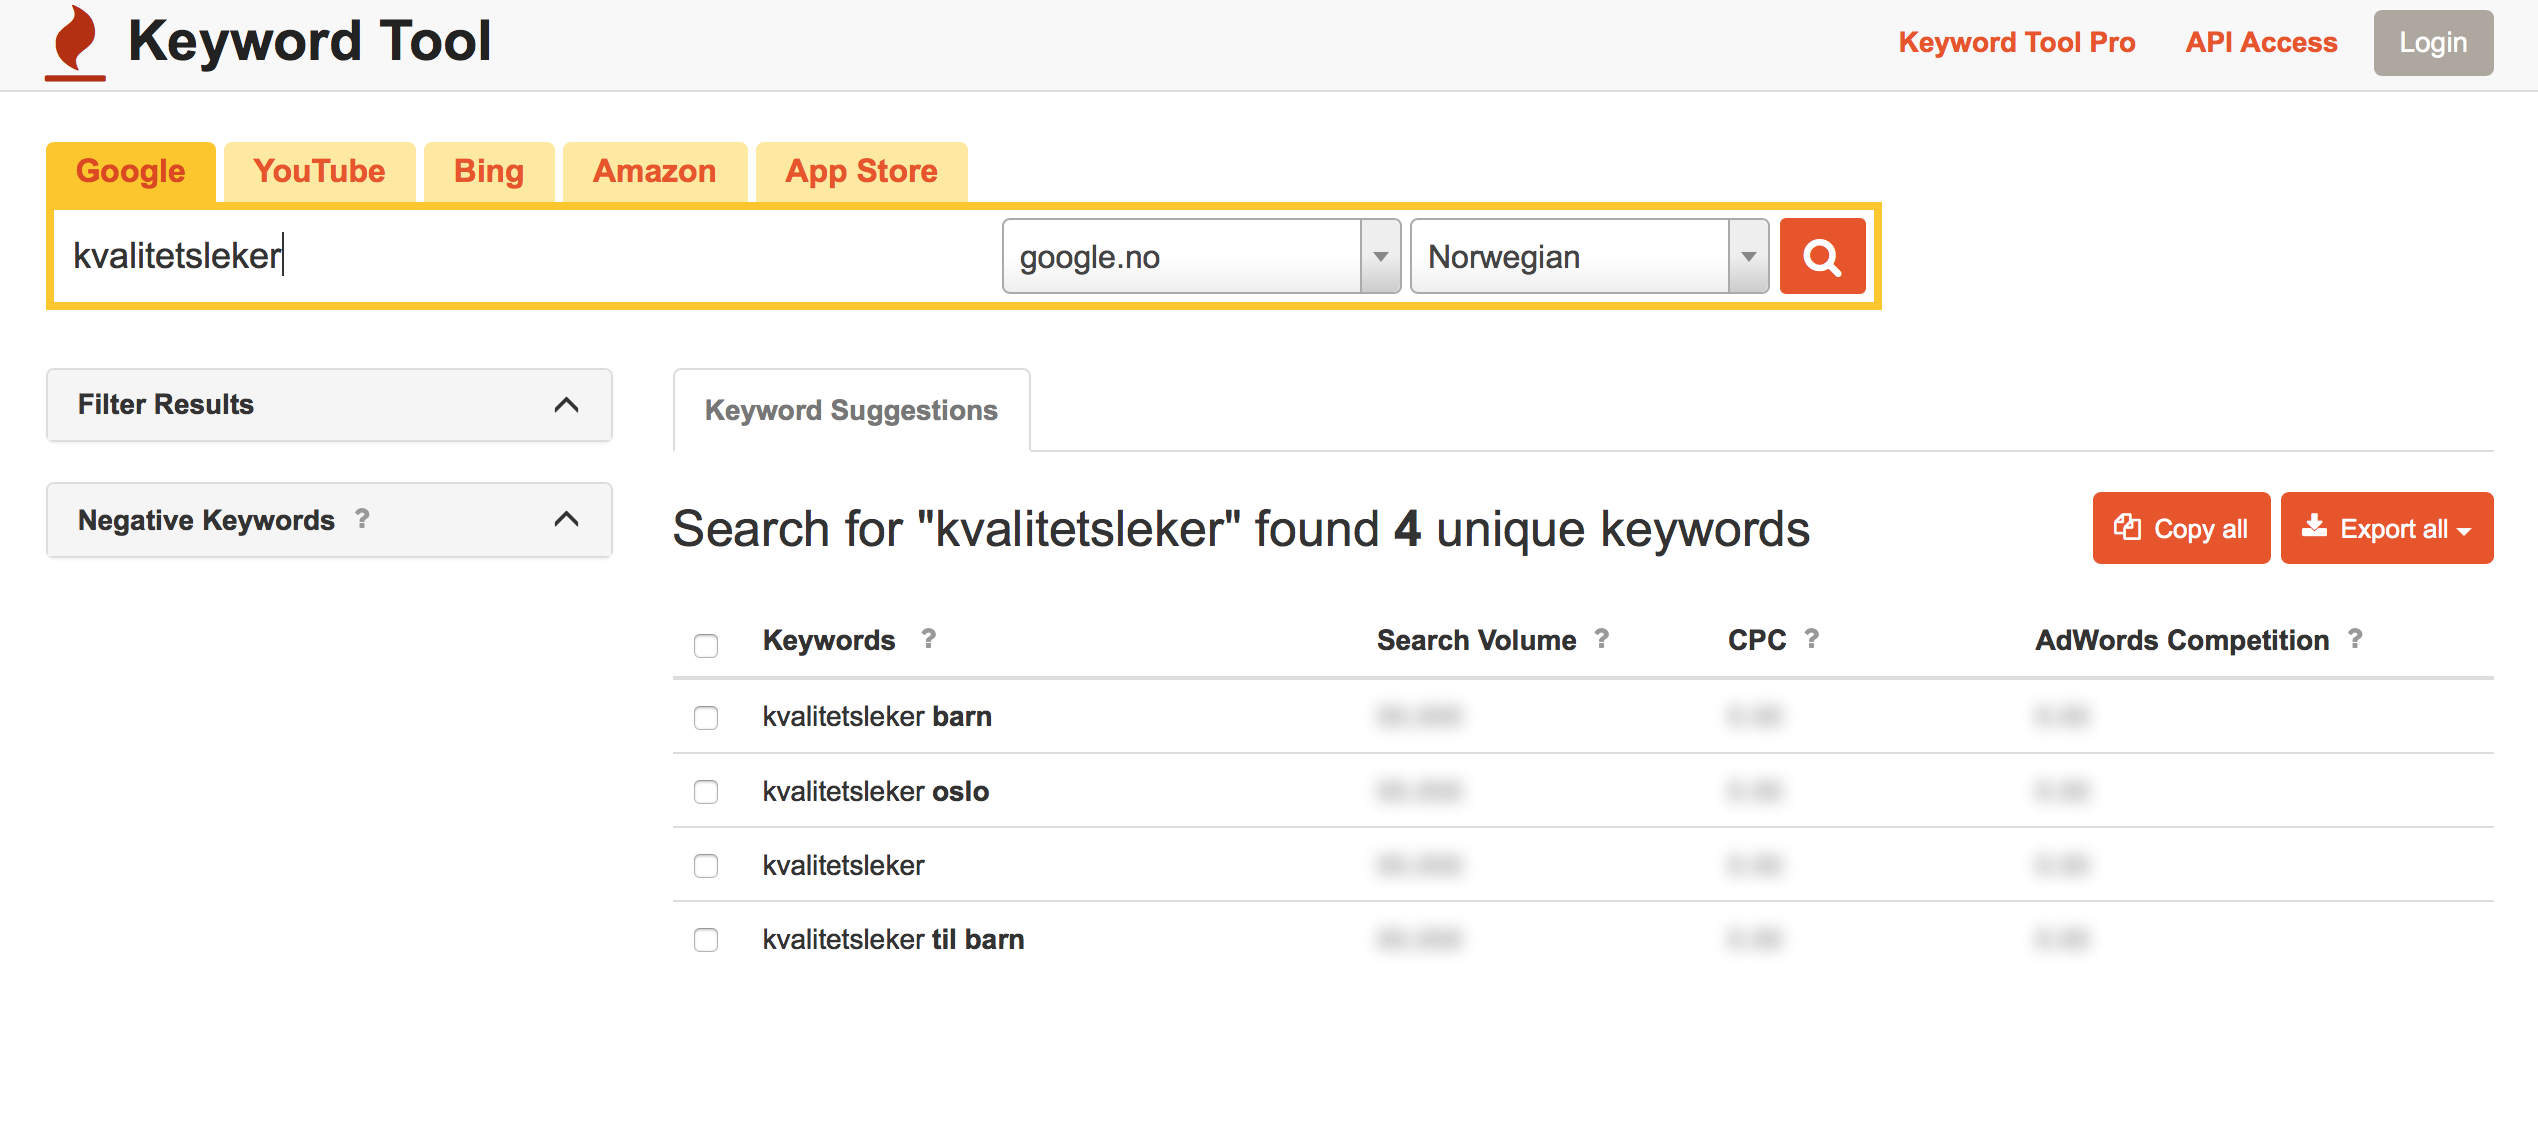Click help icon beside CPC column
Screen dimensions: 2538x1130
(1812, 639)
